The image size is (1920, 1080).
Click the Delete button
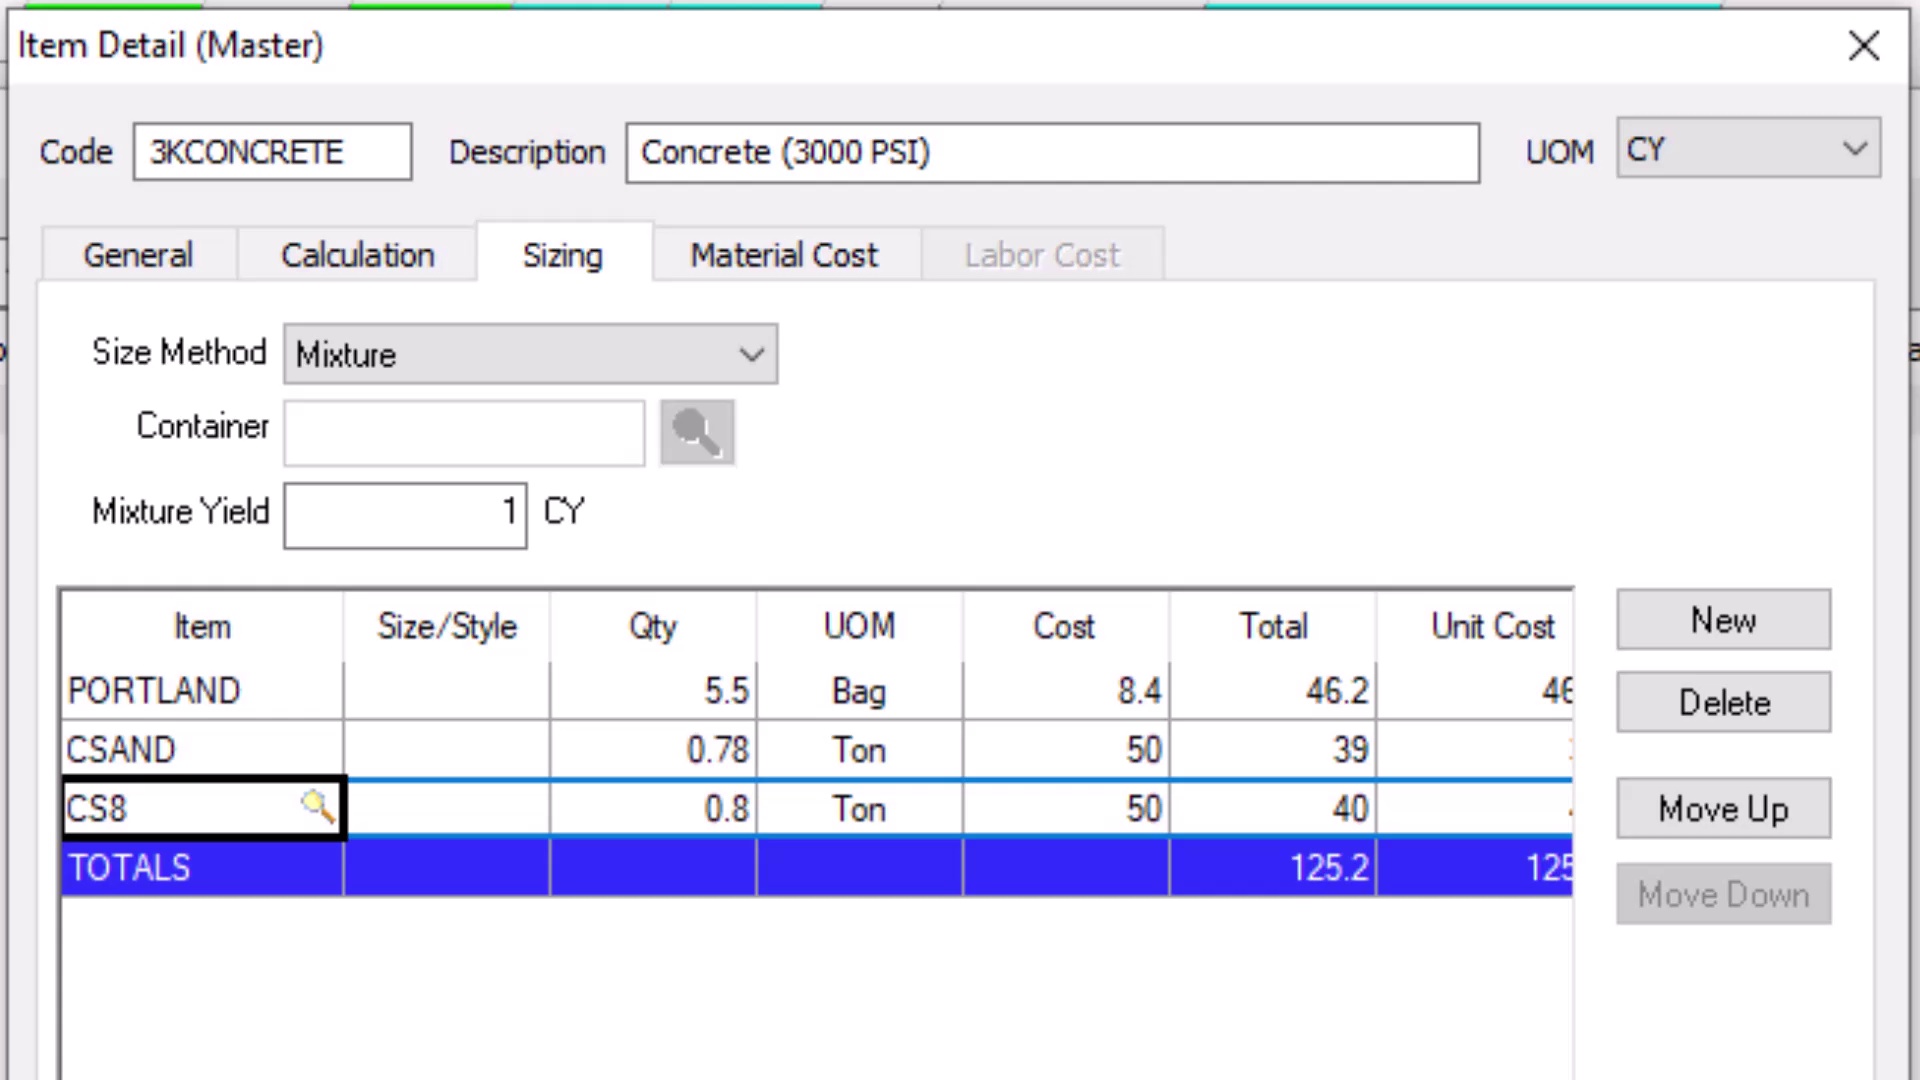tap(1723, 703)
